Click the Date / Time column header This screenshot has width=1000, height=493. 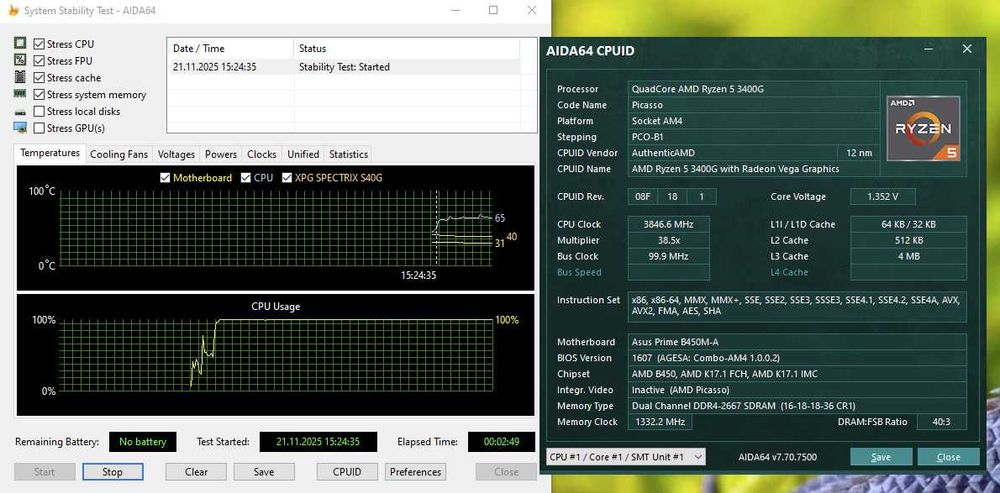(x=230, y=48)
